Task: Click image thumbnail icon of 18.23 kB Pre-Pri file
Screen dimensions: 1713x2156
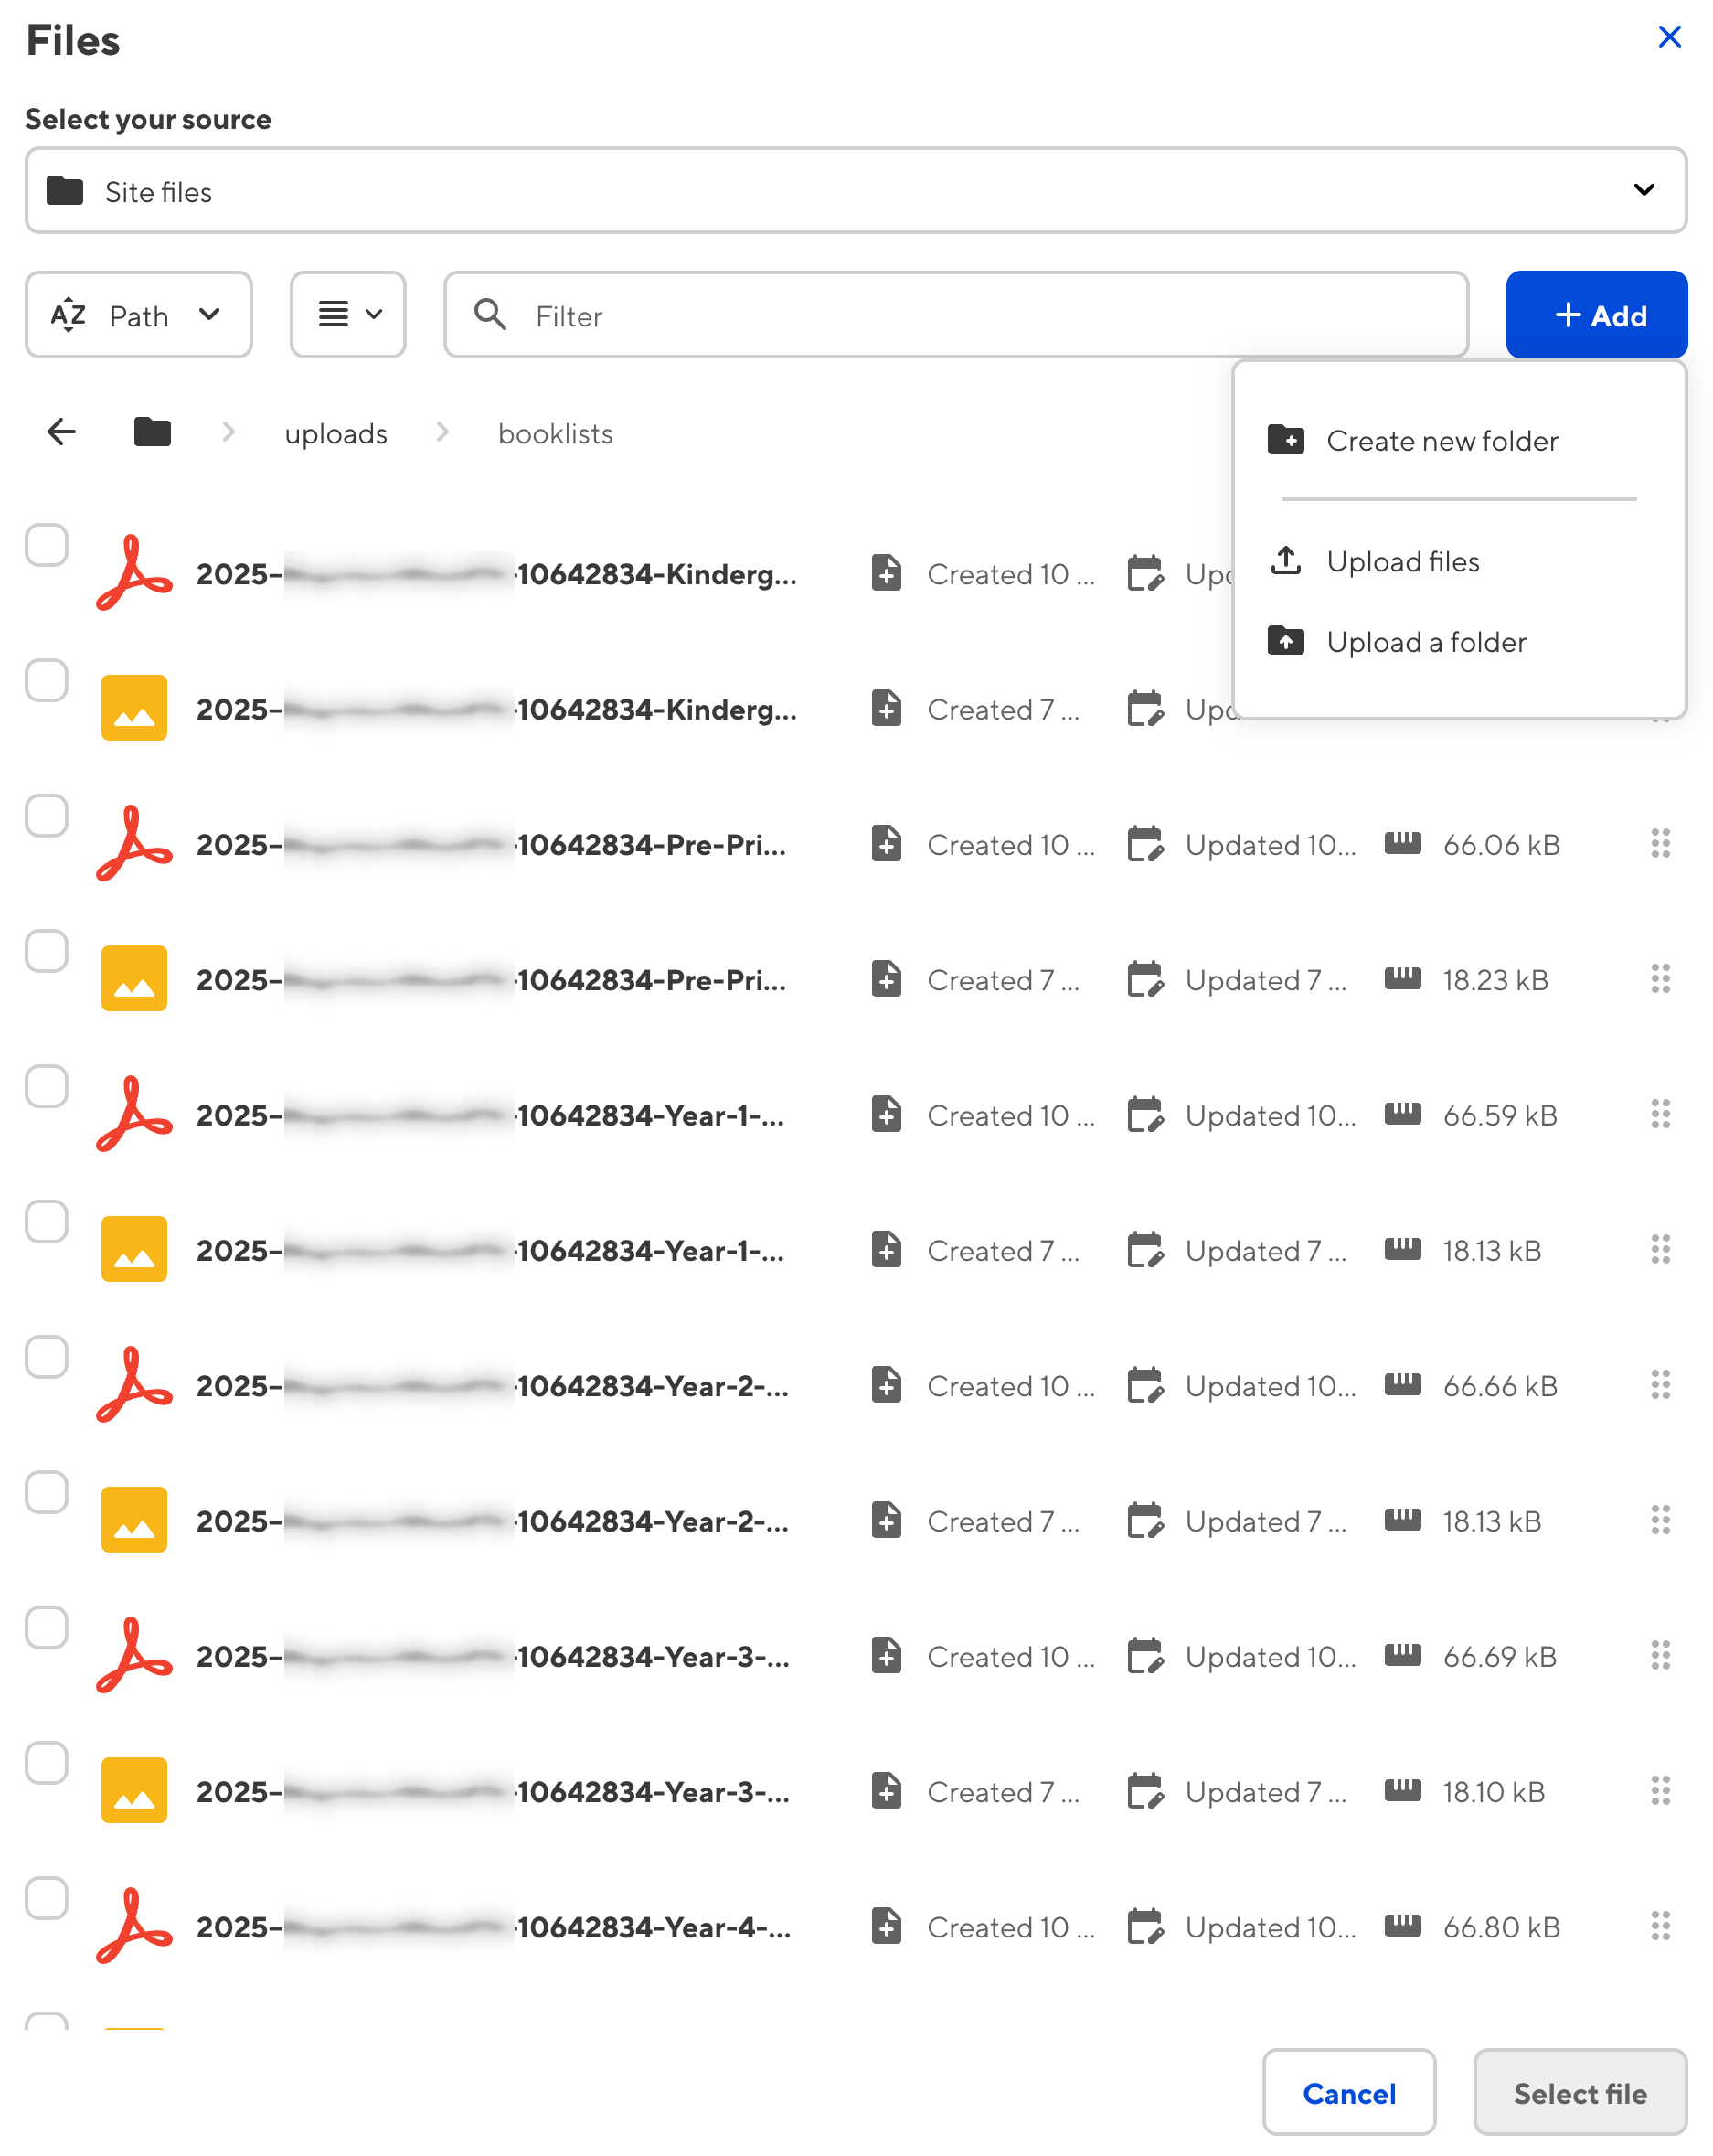Action: point(133,979)
